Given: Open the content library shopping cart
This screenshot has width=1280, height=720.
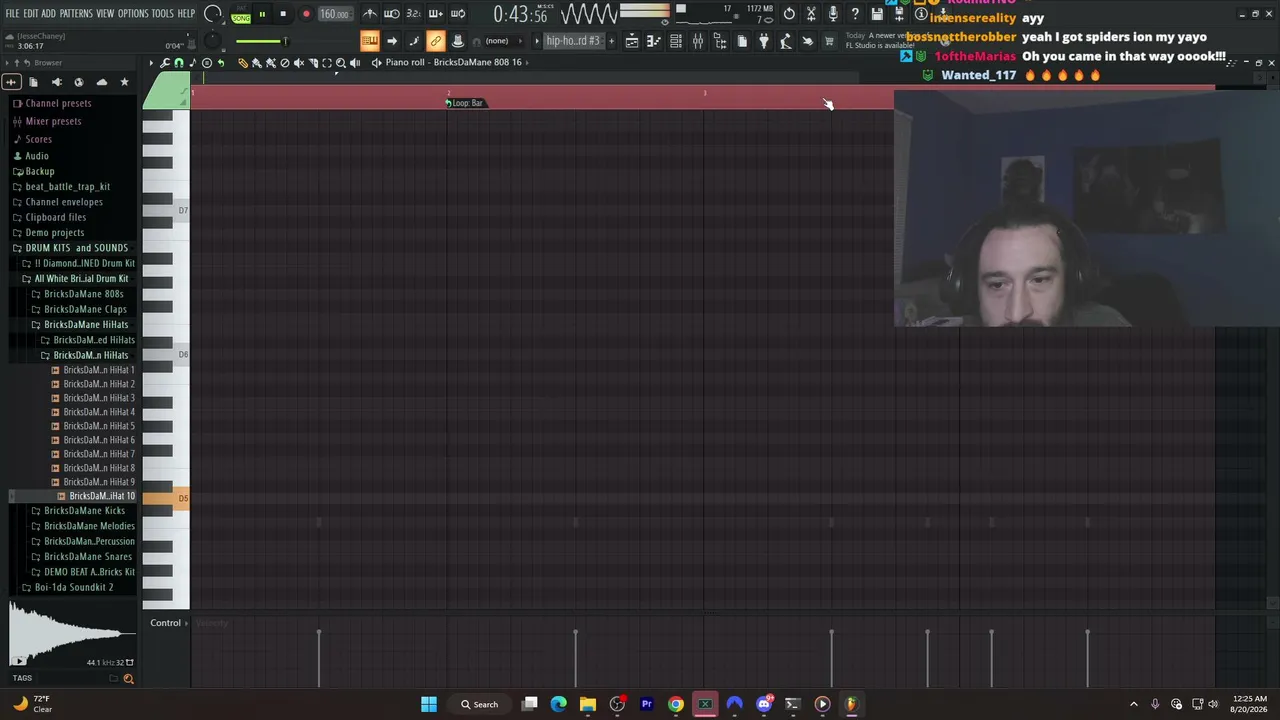Looking at the screenshot, I should click(x=830, y=41).
